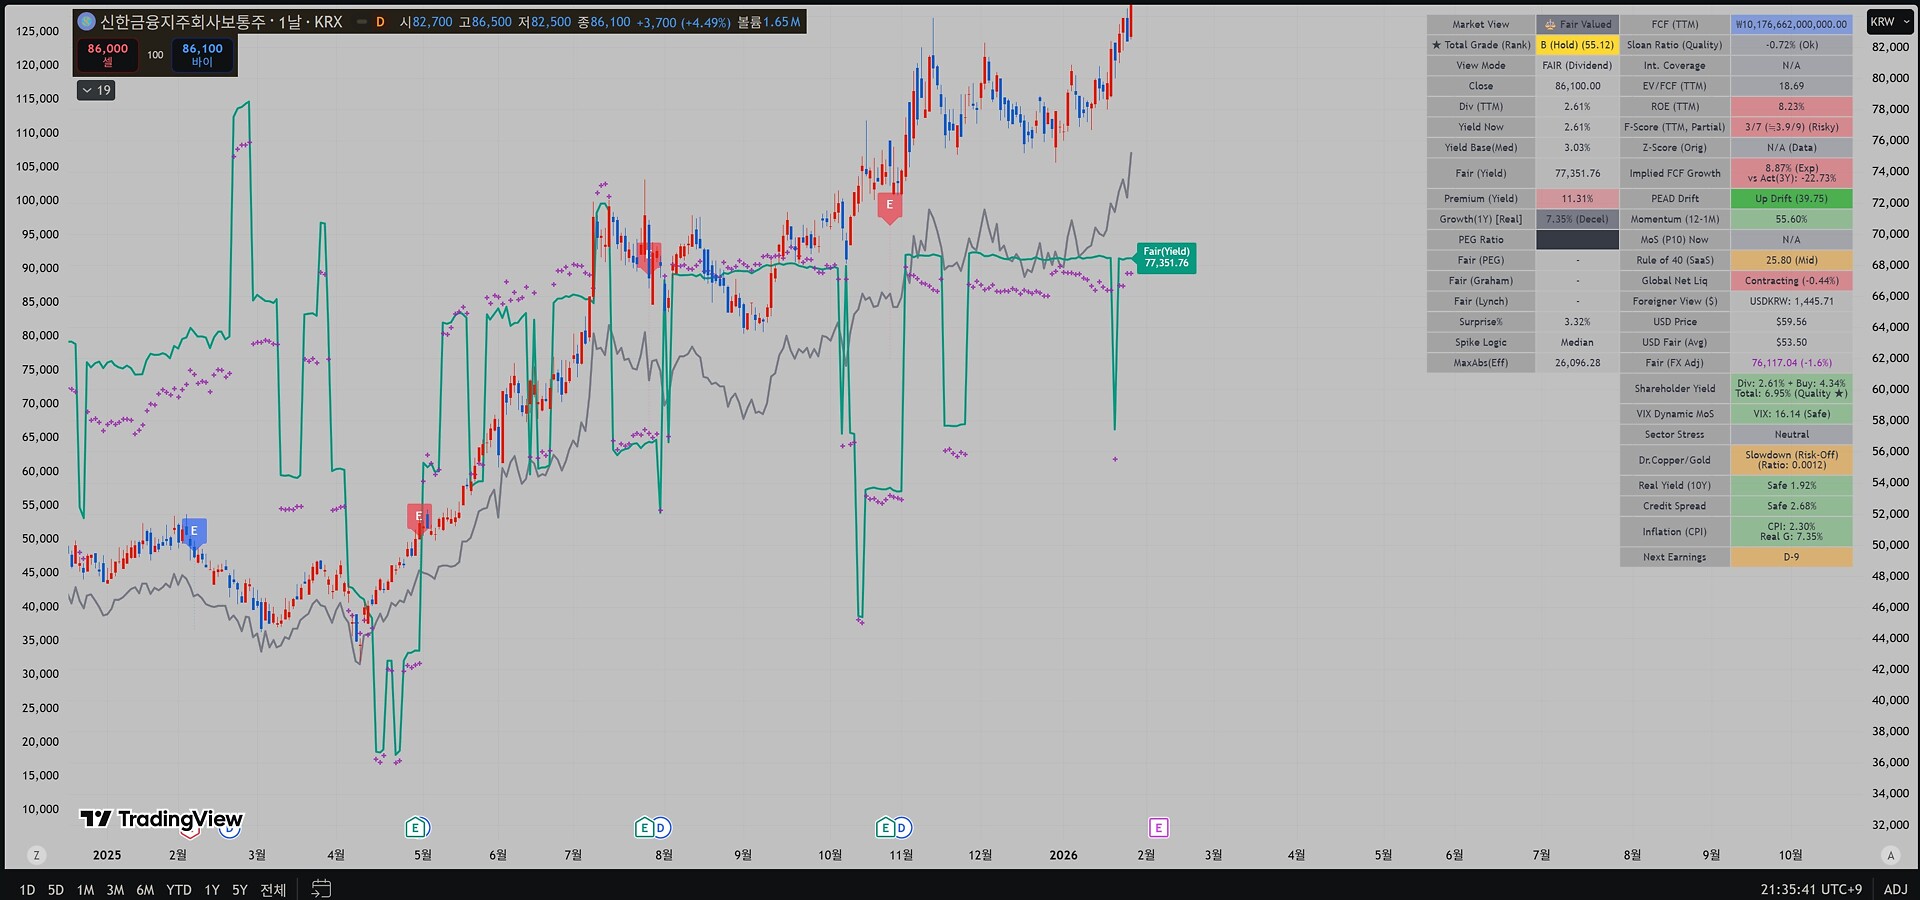Click the Shinhan symbol logo icon
Viewport: 1920px width, 900px height.
(x=86, y=21)
